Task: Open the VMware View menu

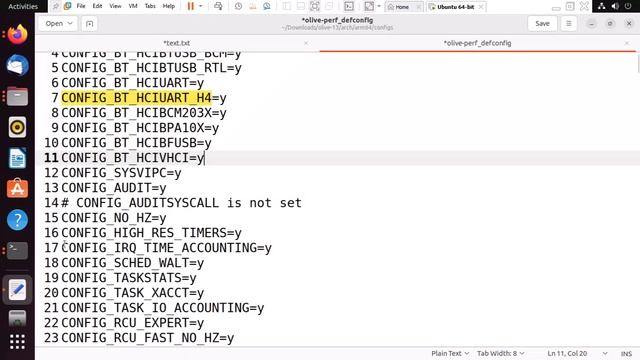Action: pos(115,6)
